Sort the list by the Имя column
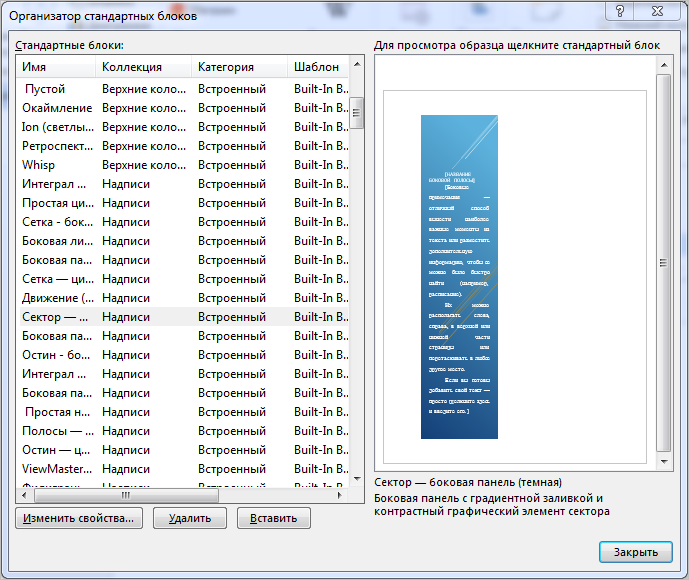 pos(55,67)
